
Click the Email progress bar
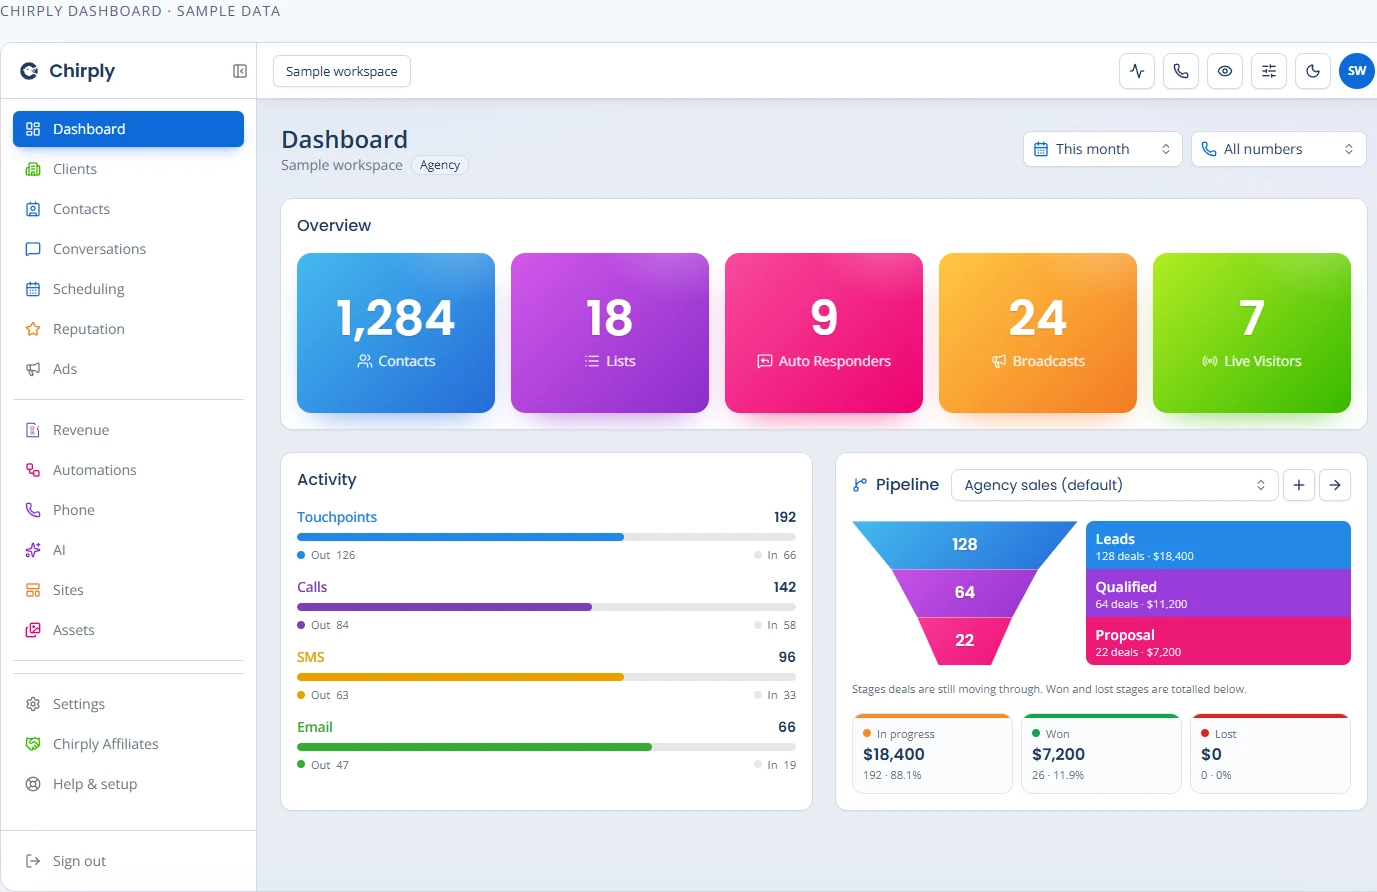click(547, 747)
